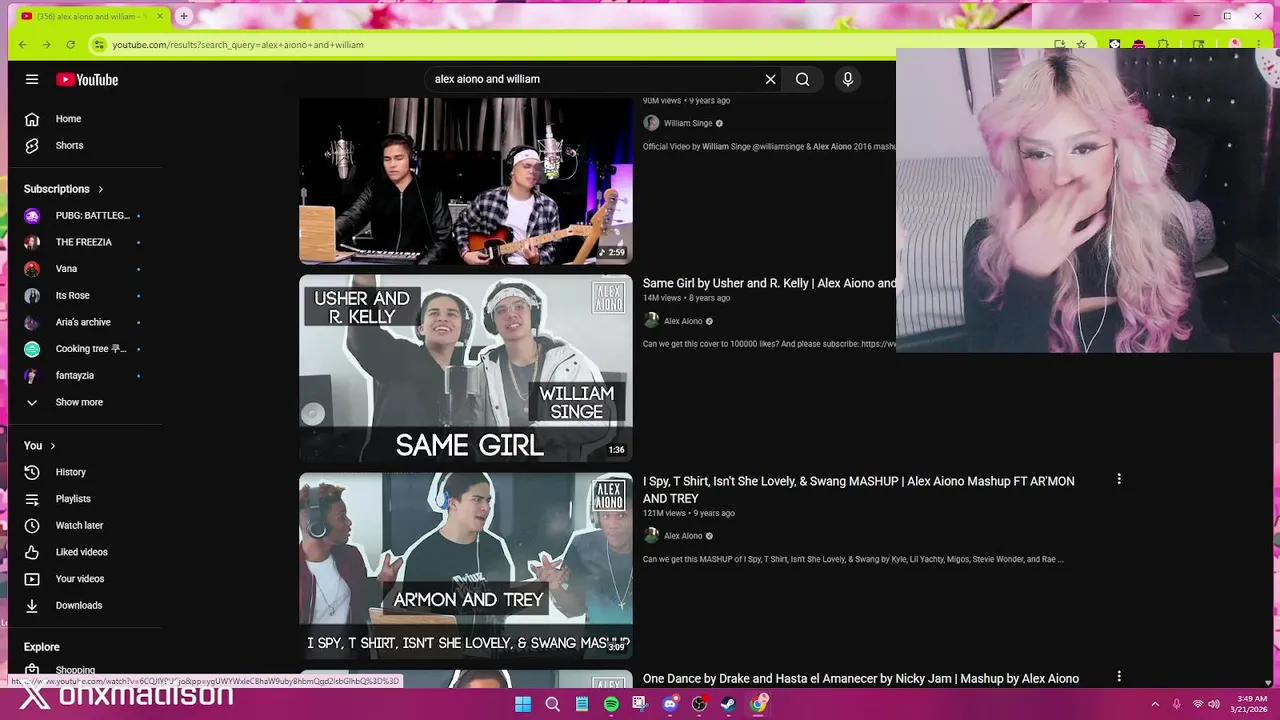Open the Same Girl by Usher video title

(x=769, y=284)
